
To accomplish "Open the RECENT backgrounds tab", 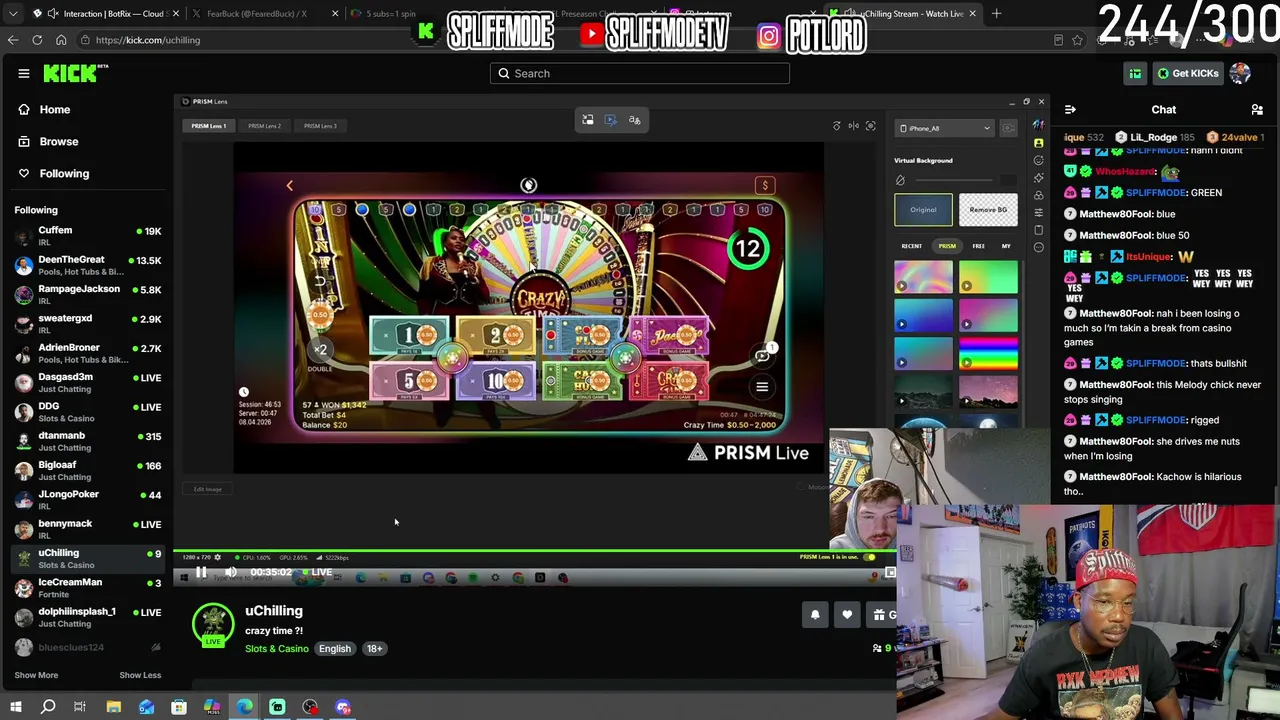I will (912, 246).
